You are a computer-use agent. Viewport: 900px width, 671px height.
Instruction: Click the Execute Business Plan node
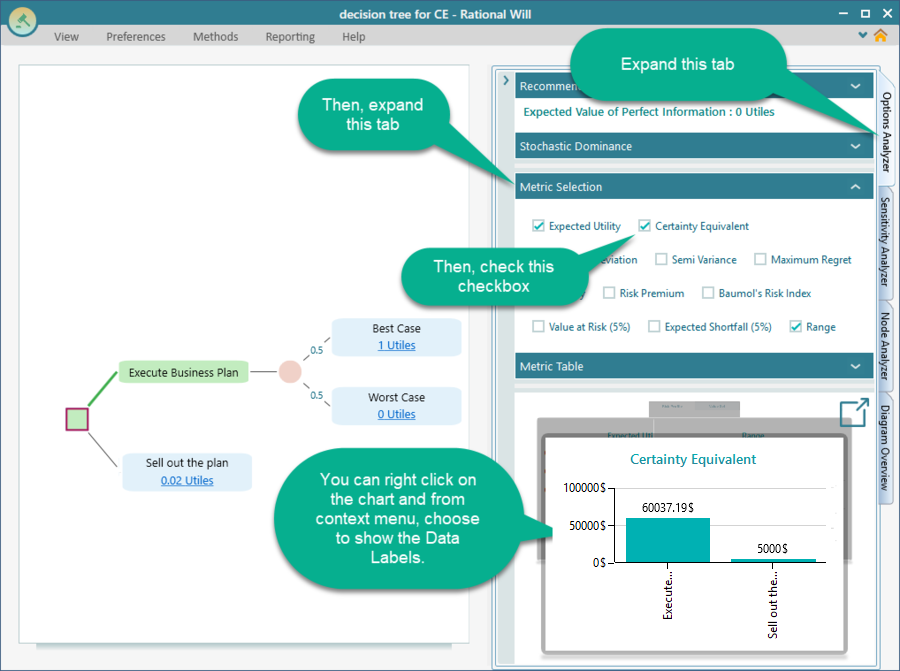click(183, 371)
